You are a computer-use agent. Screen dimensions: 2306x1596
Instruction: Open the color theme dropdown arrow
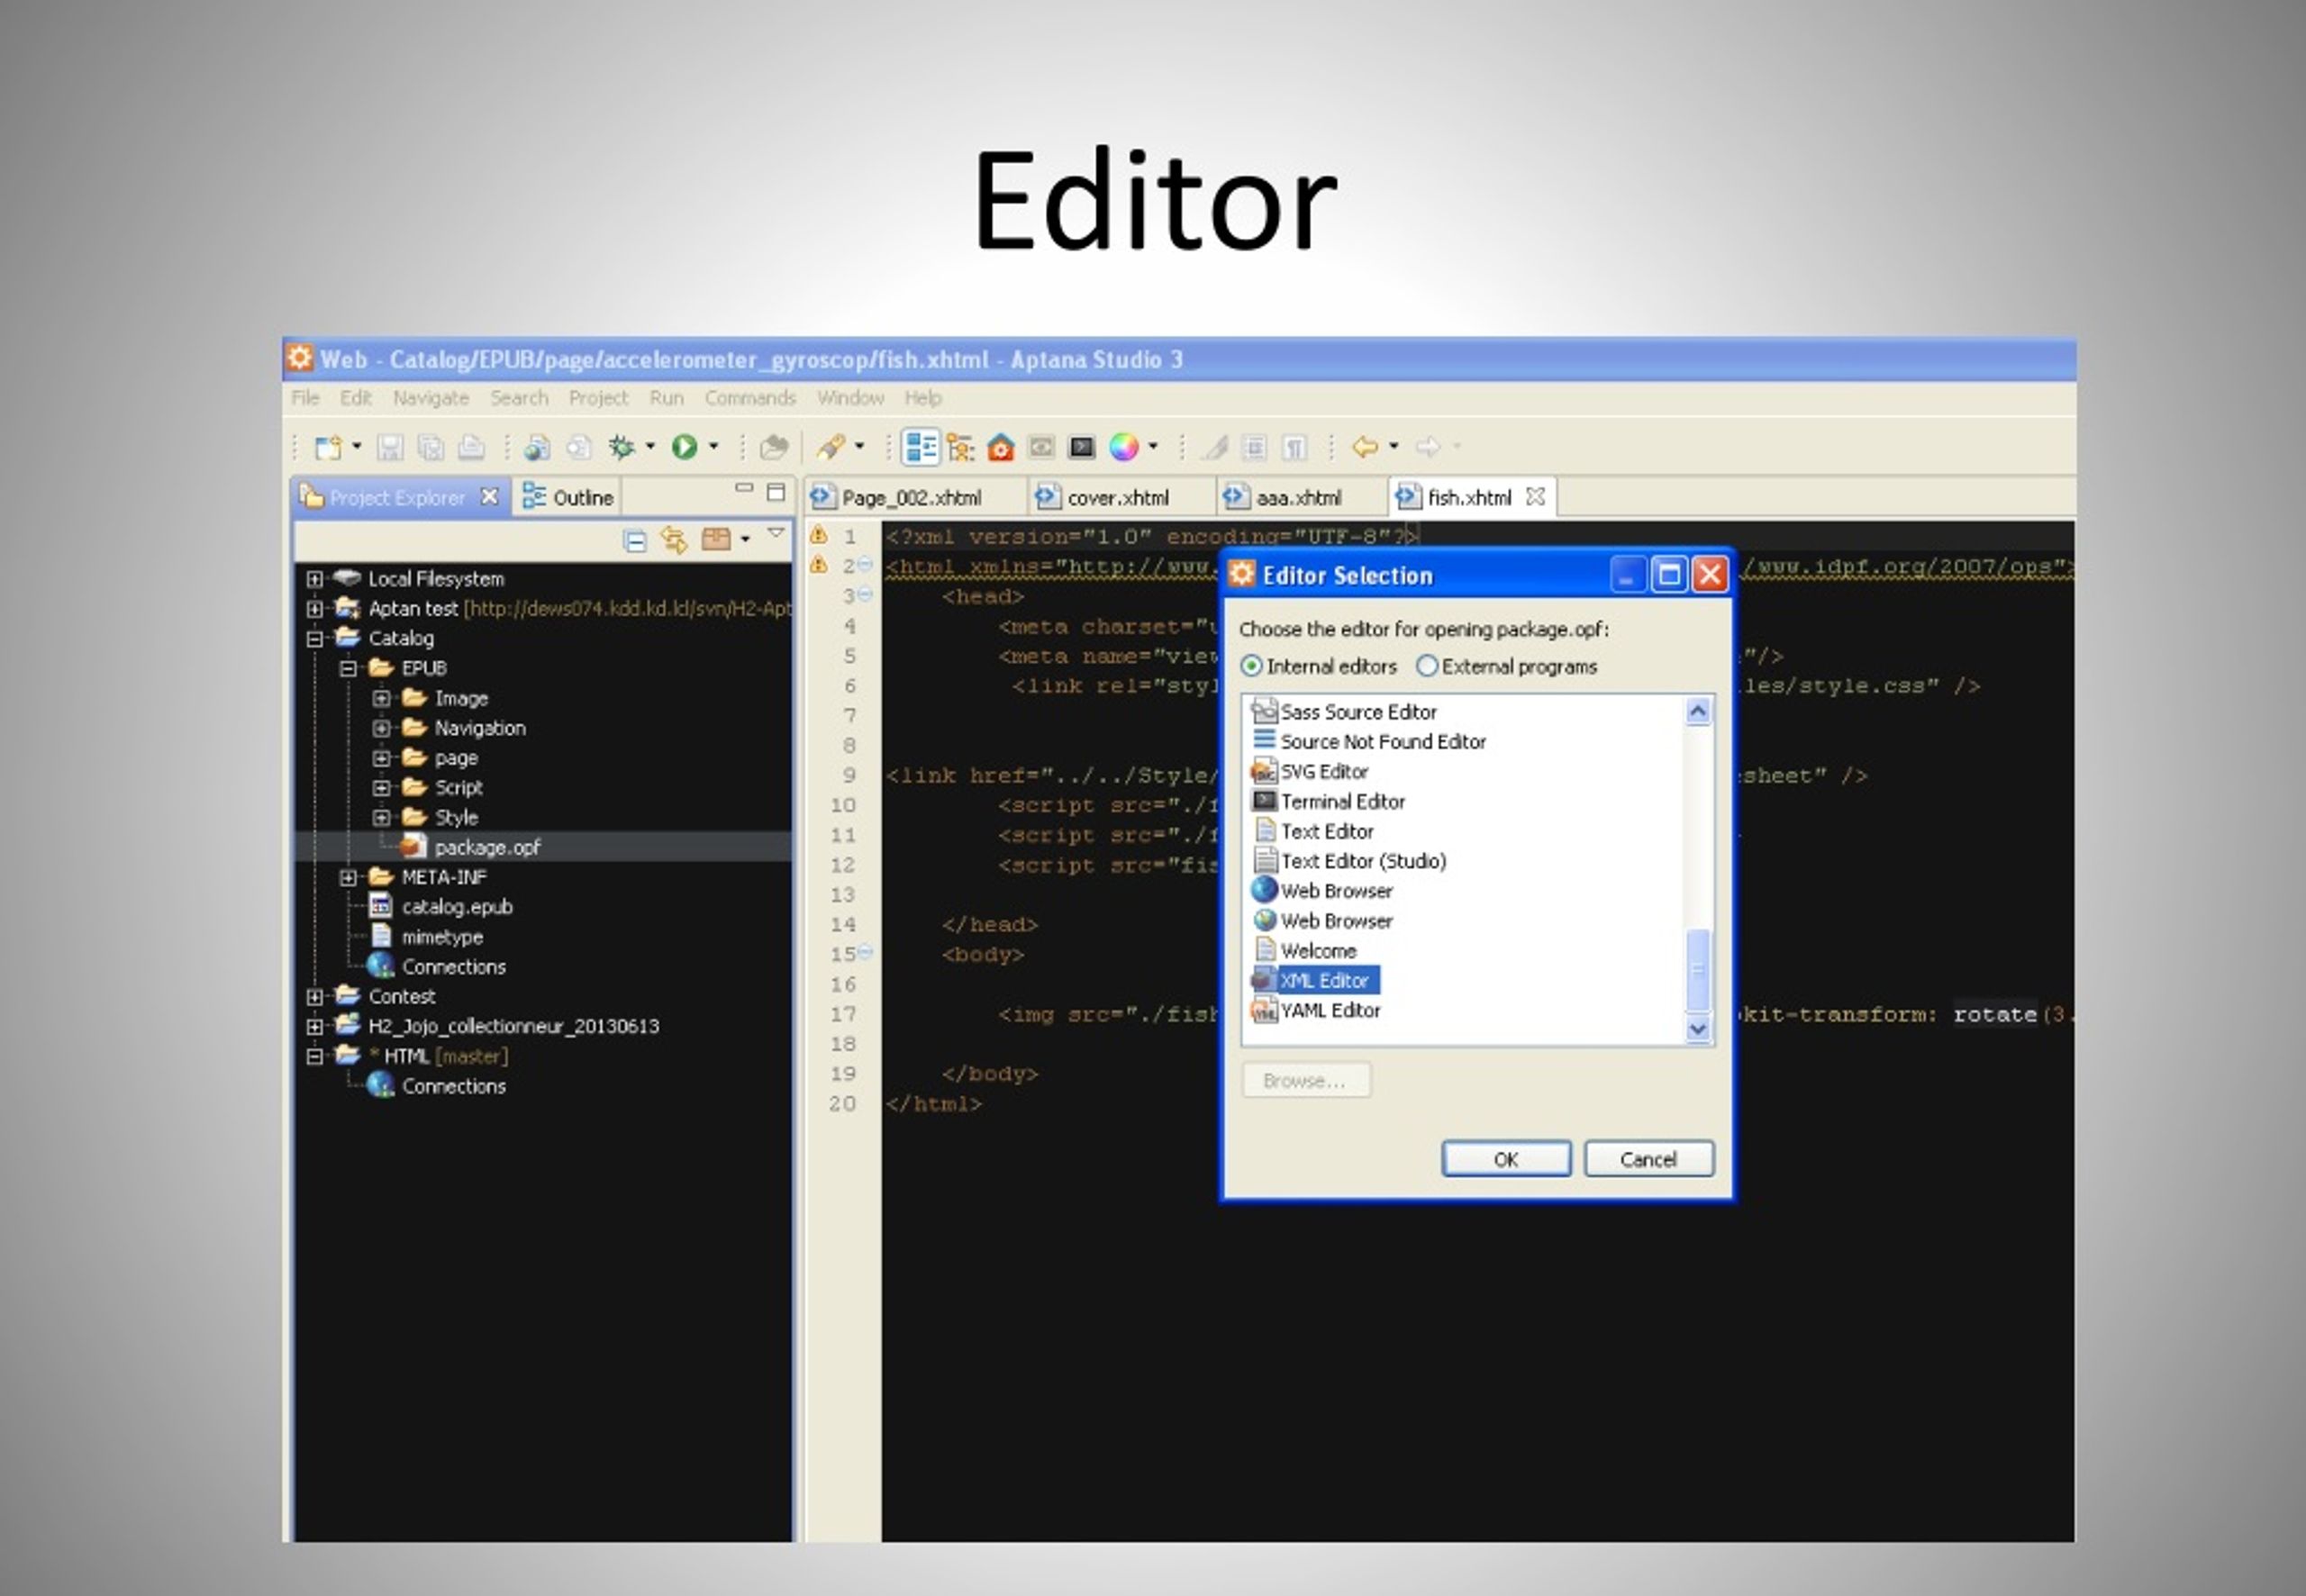click(1153, 446)
